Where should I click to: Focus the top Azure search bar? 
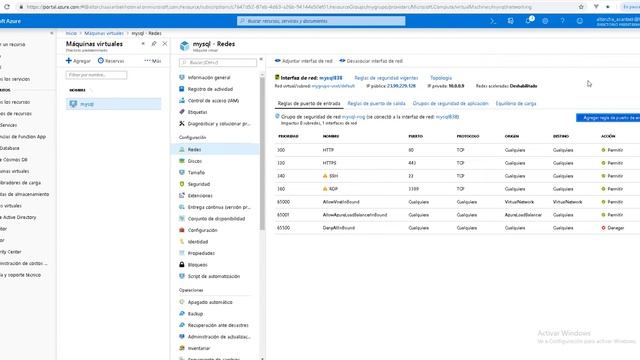321,21
